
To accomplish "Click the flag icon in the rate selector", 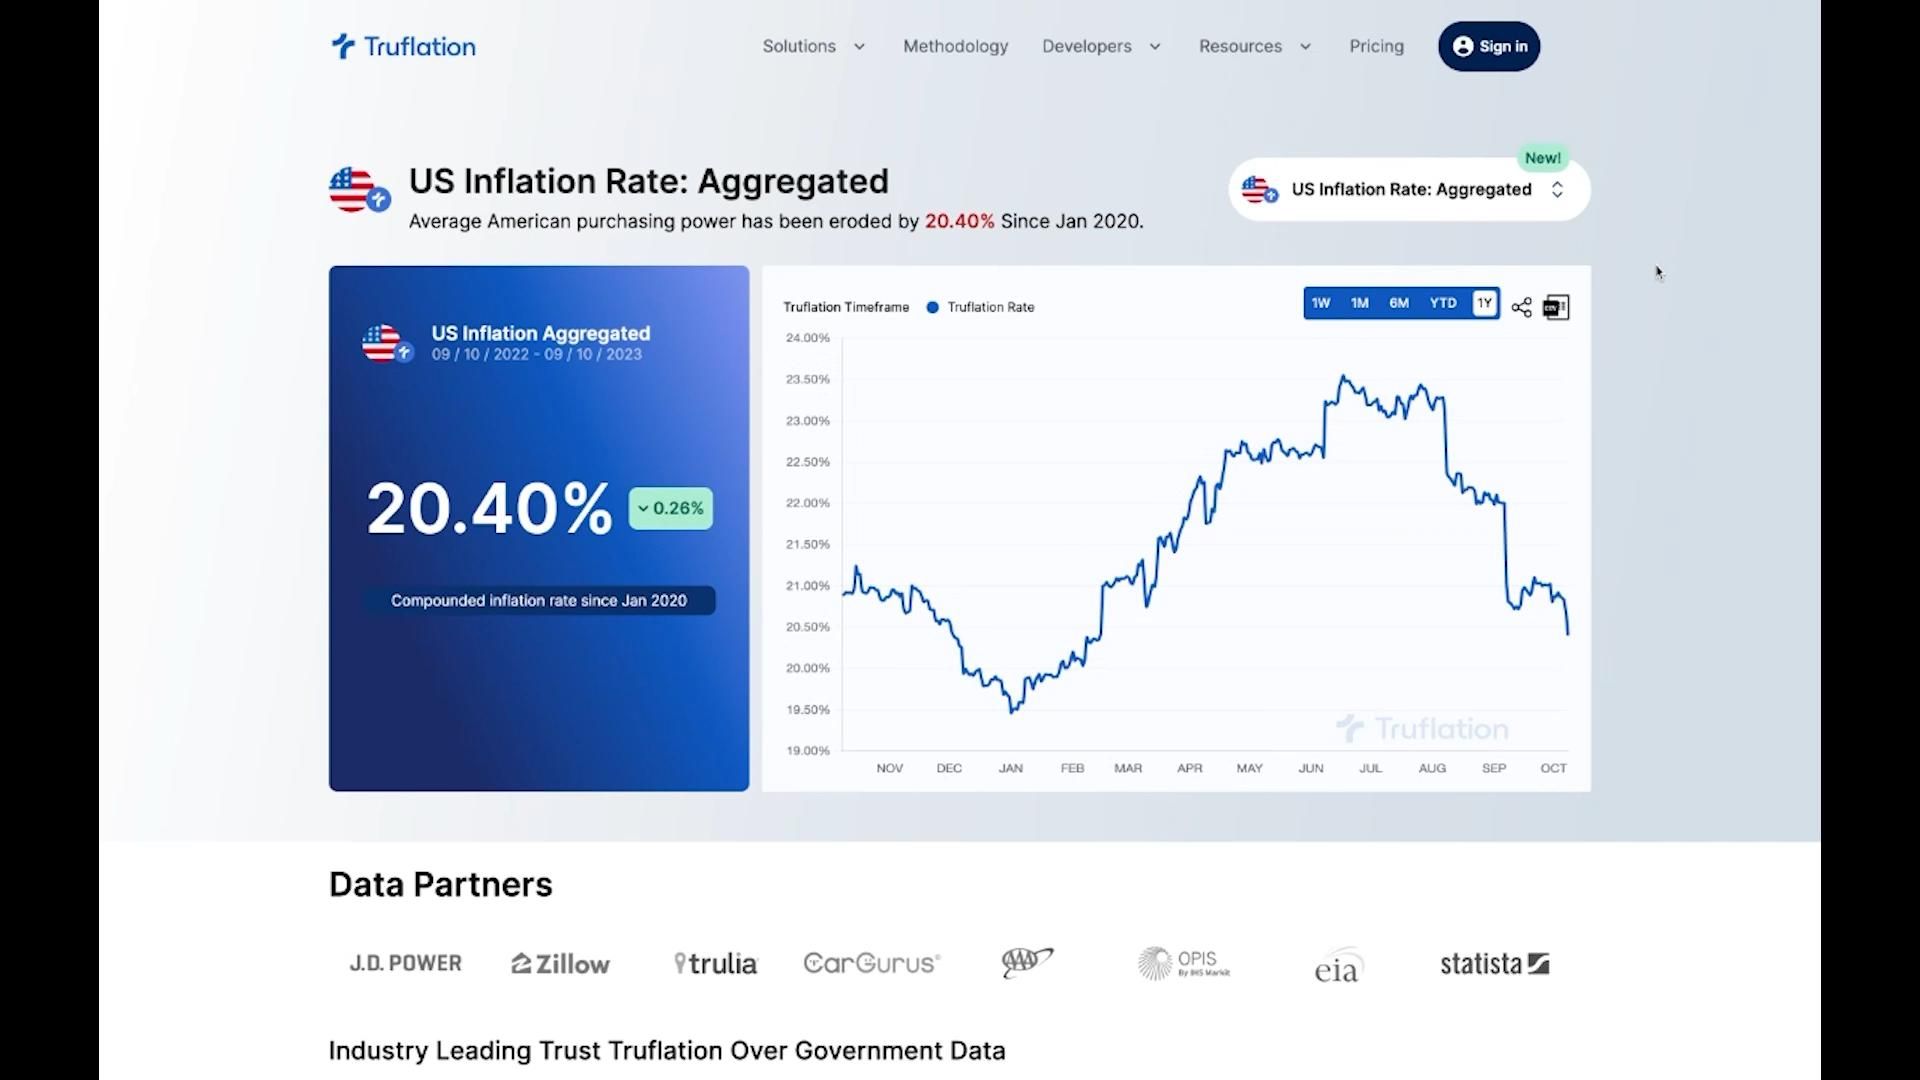I will [x=1261, y=189].
